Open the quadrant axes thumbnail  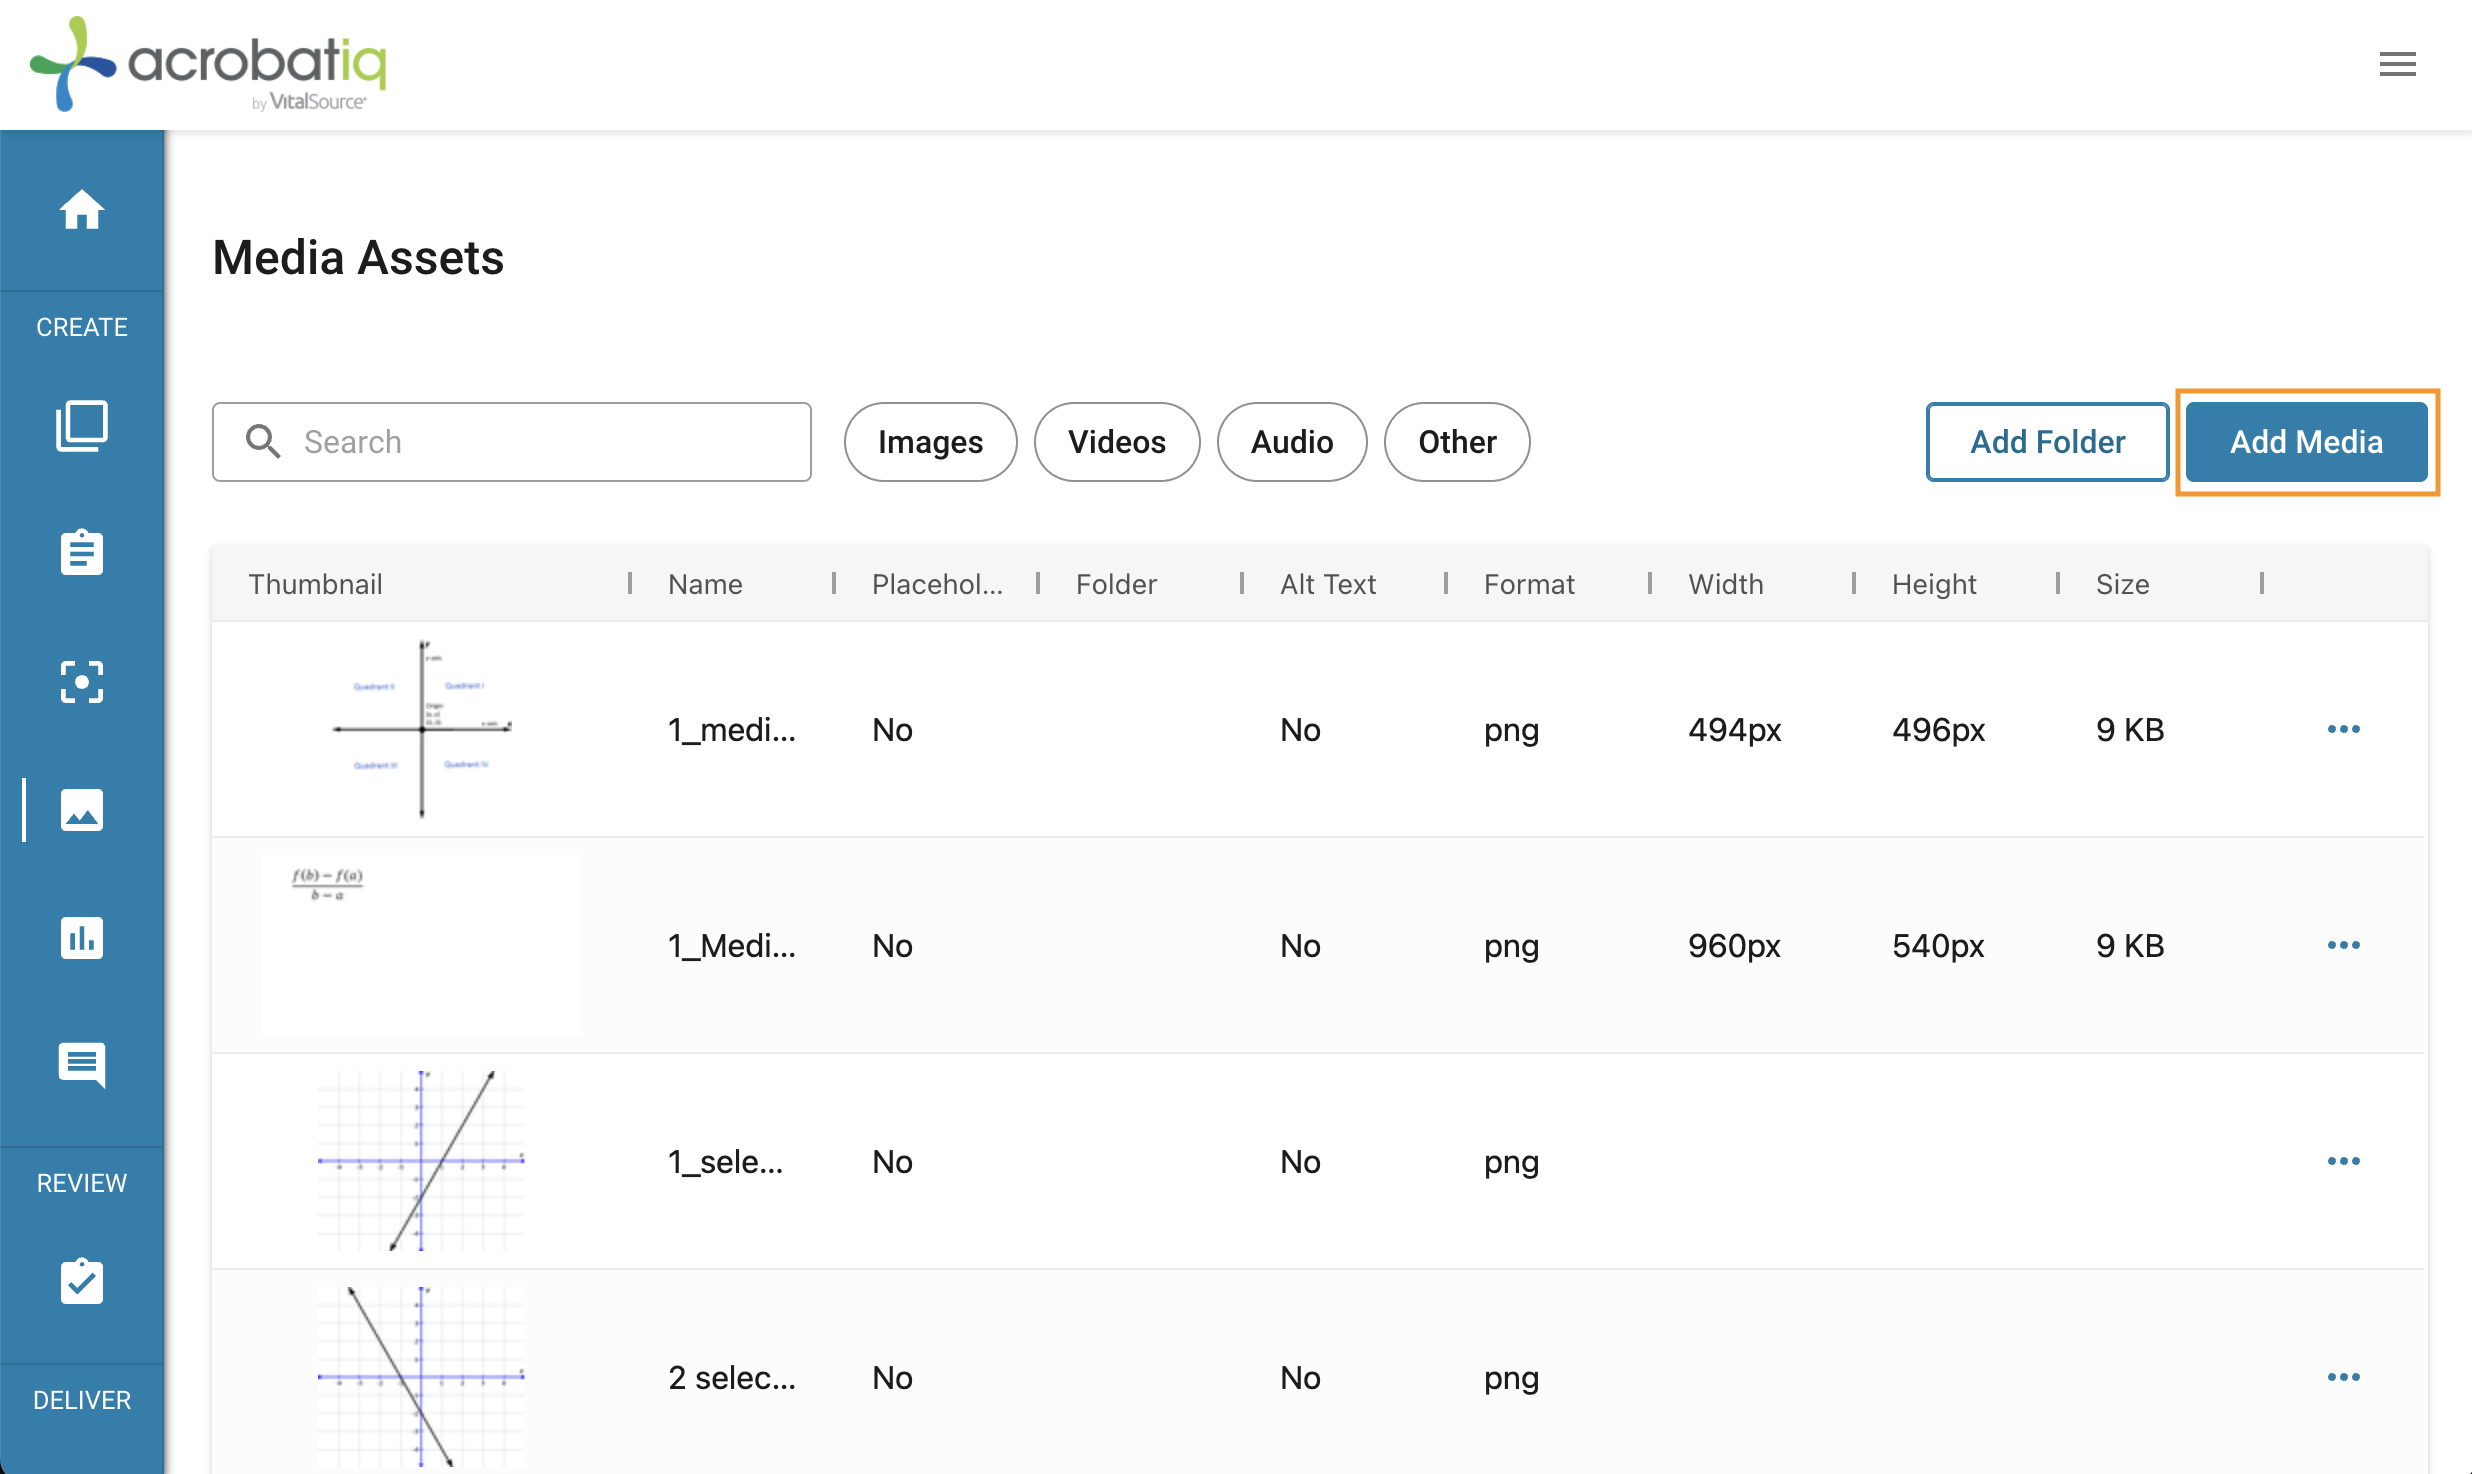click(x=422, y=729)
